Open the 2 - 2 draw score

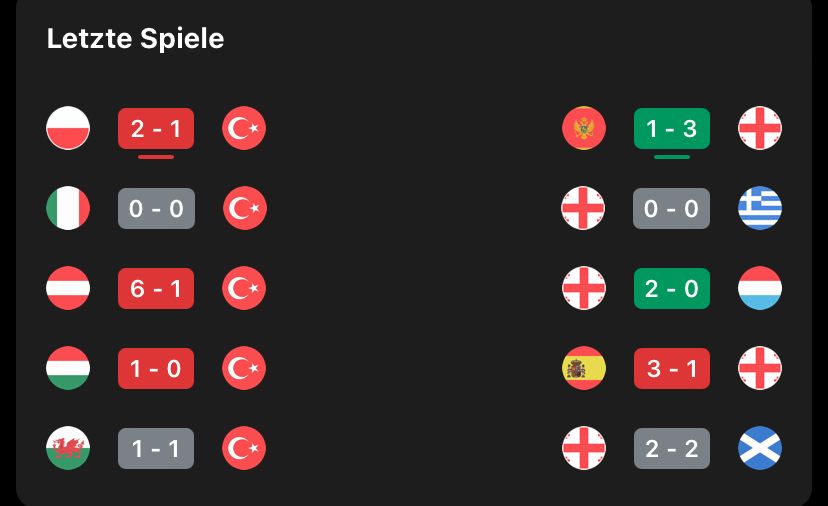point(672,448)
